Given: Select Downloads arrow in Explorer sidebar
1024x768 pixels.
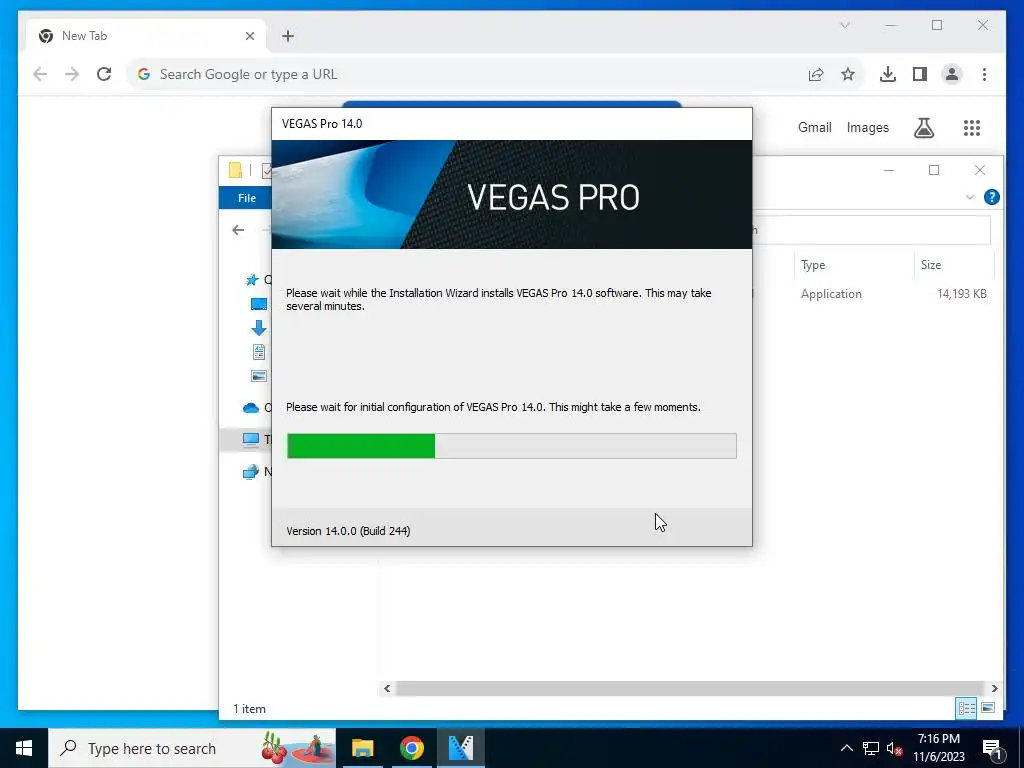Looking at the screenshot, I should pyautogui.click(x=259, y=328).
